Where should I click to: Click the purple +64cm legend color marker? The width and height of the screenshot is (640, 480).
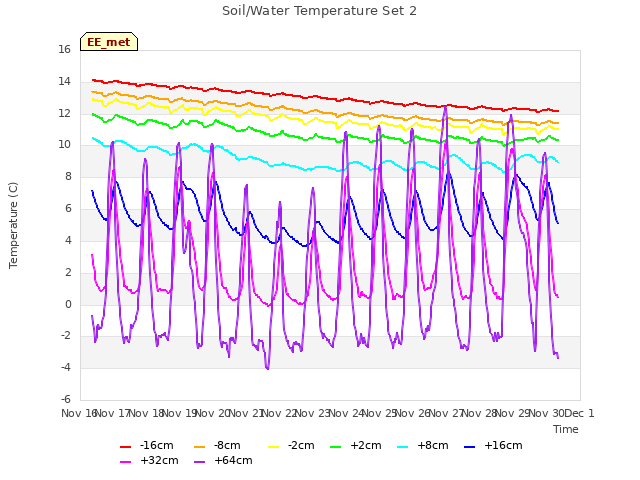pyautogui.click(x=200, y=462)
